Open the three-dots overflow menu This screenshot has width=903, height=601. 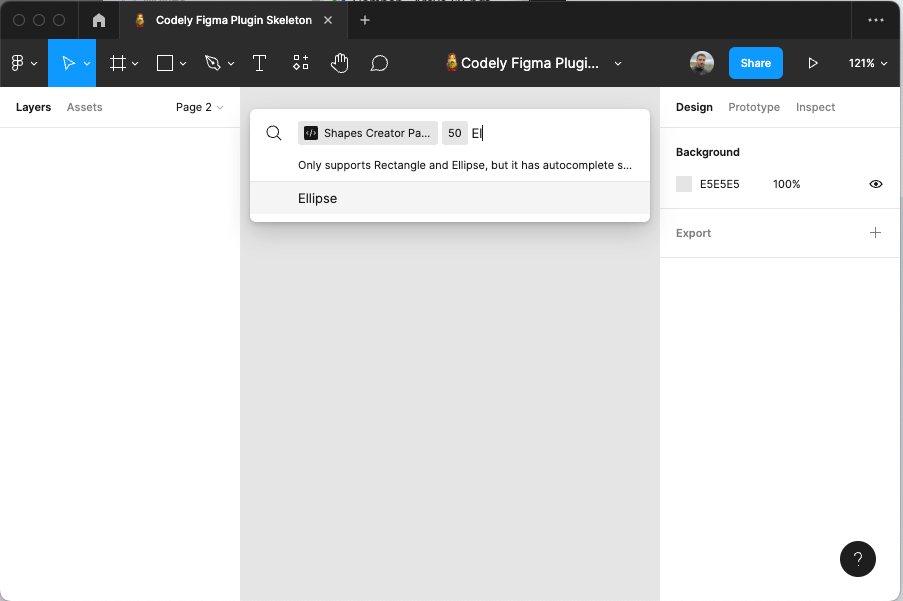pos(876,20)
